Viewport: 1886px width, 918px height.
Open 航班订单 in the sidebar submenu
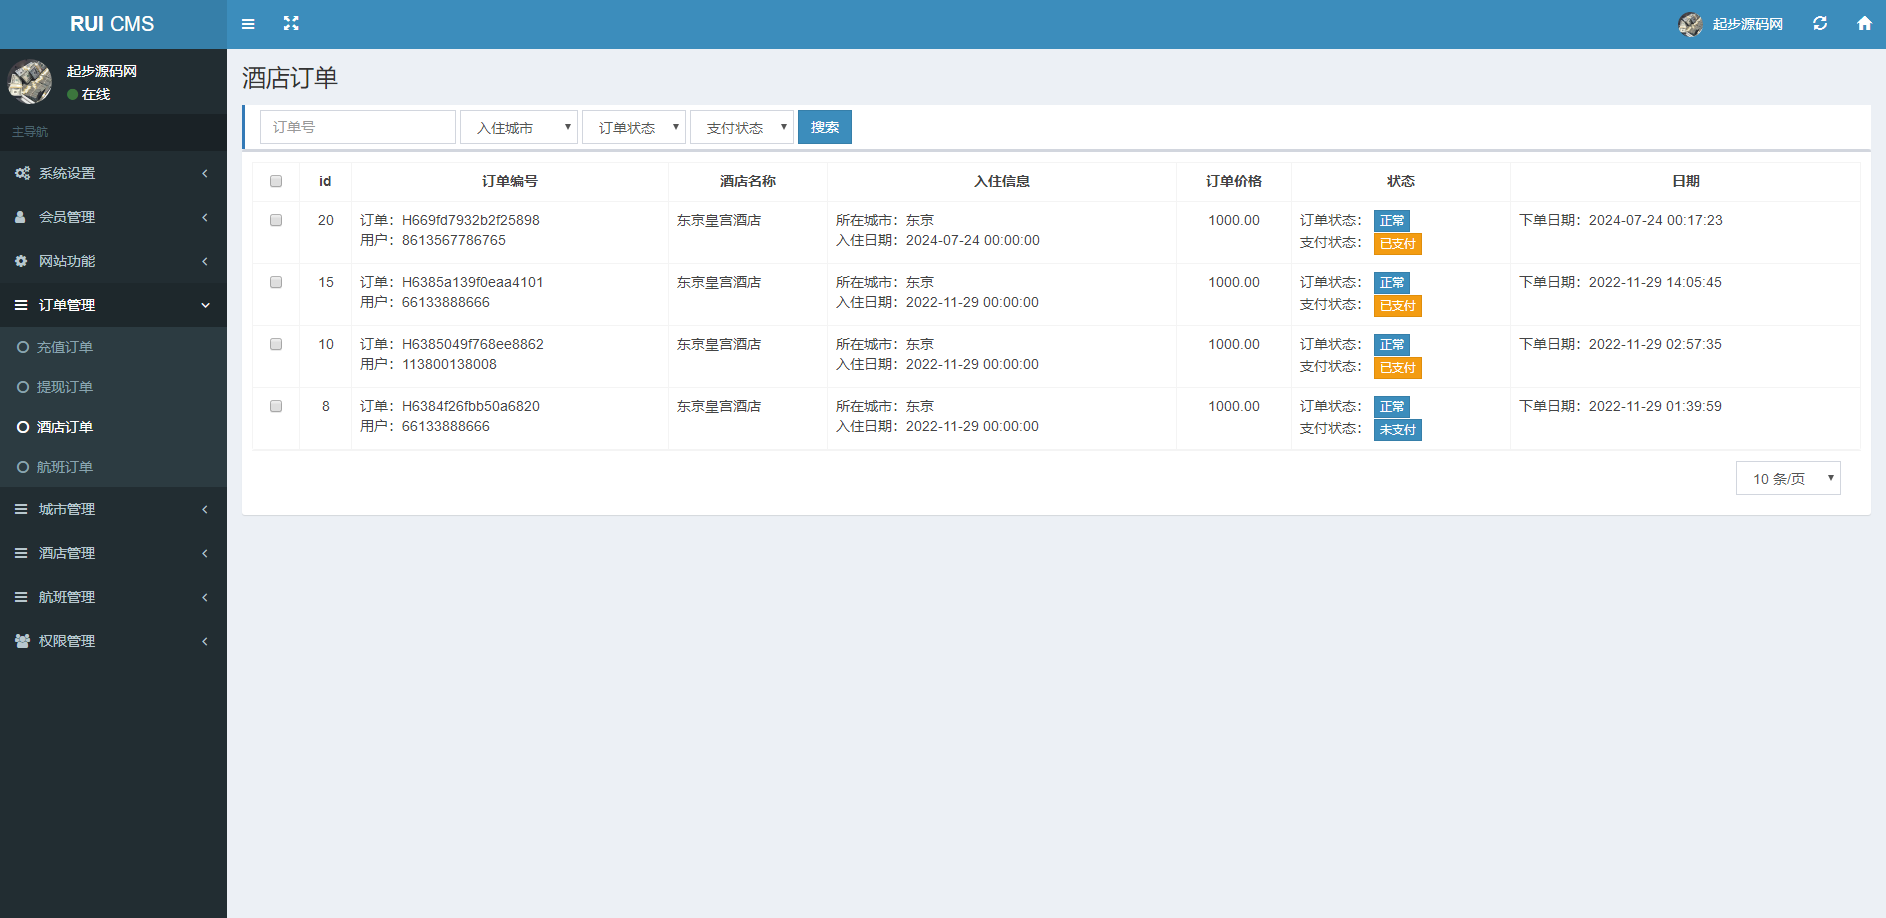[65, 467]
